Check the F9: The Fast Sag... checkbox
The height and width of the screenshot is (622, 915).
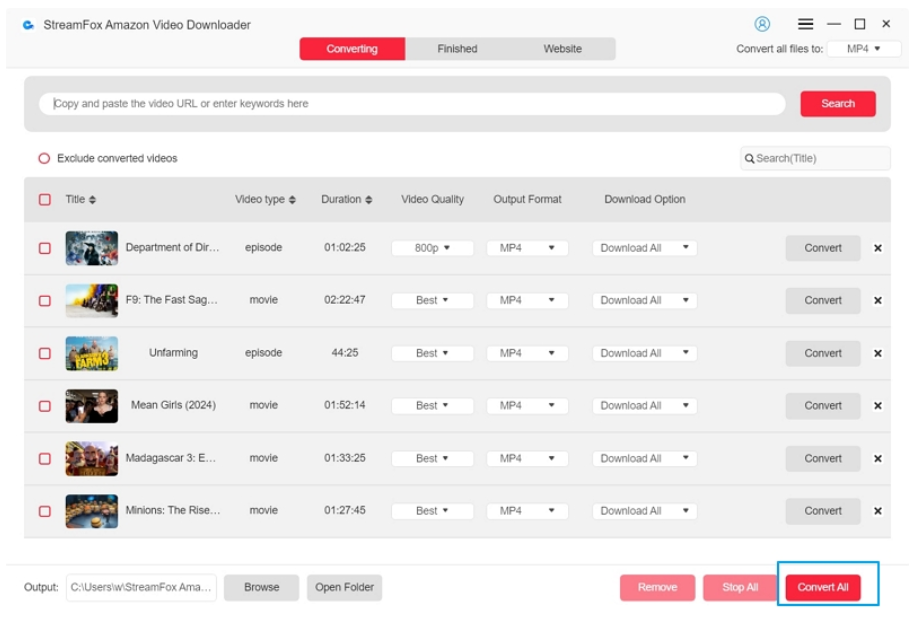coord(45,300)
